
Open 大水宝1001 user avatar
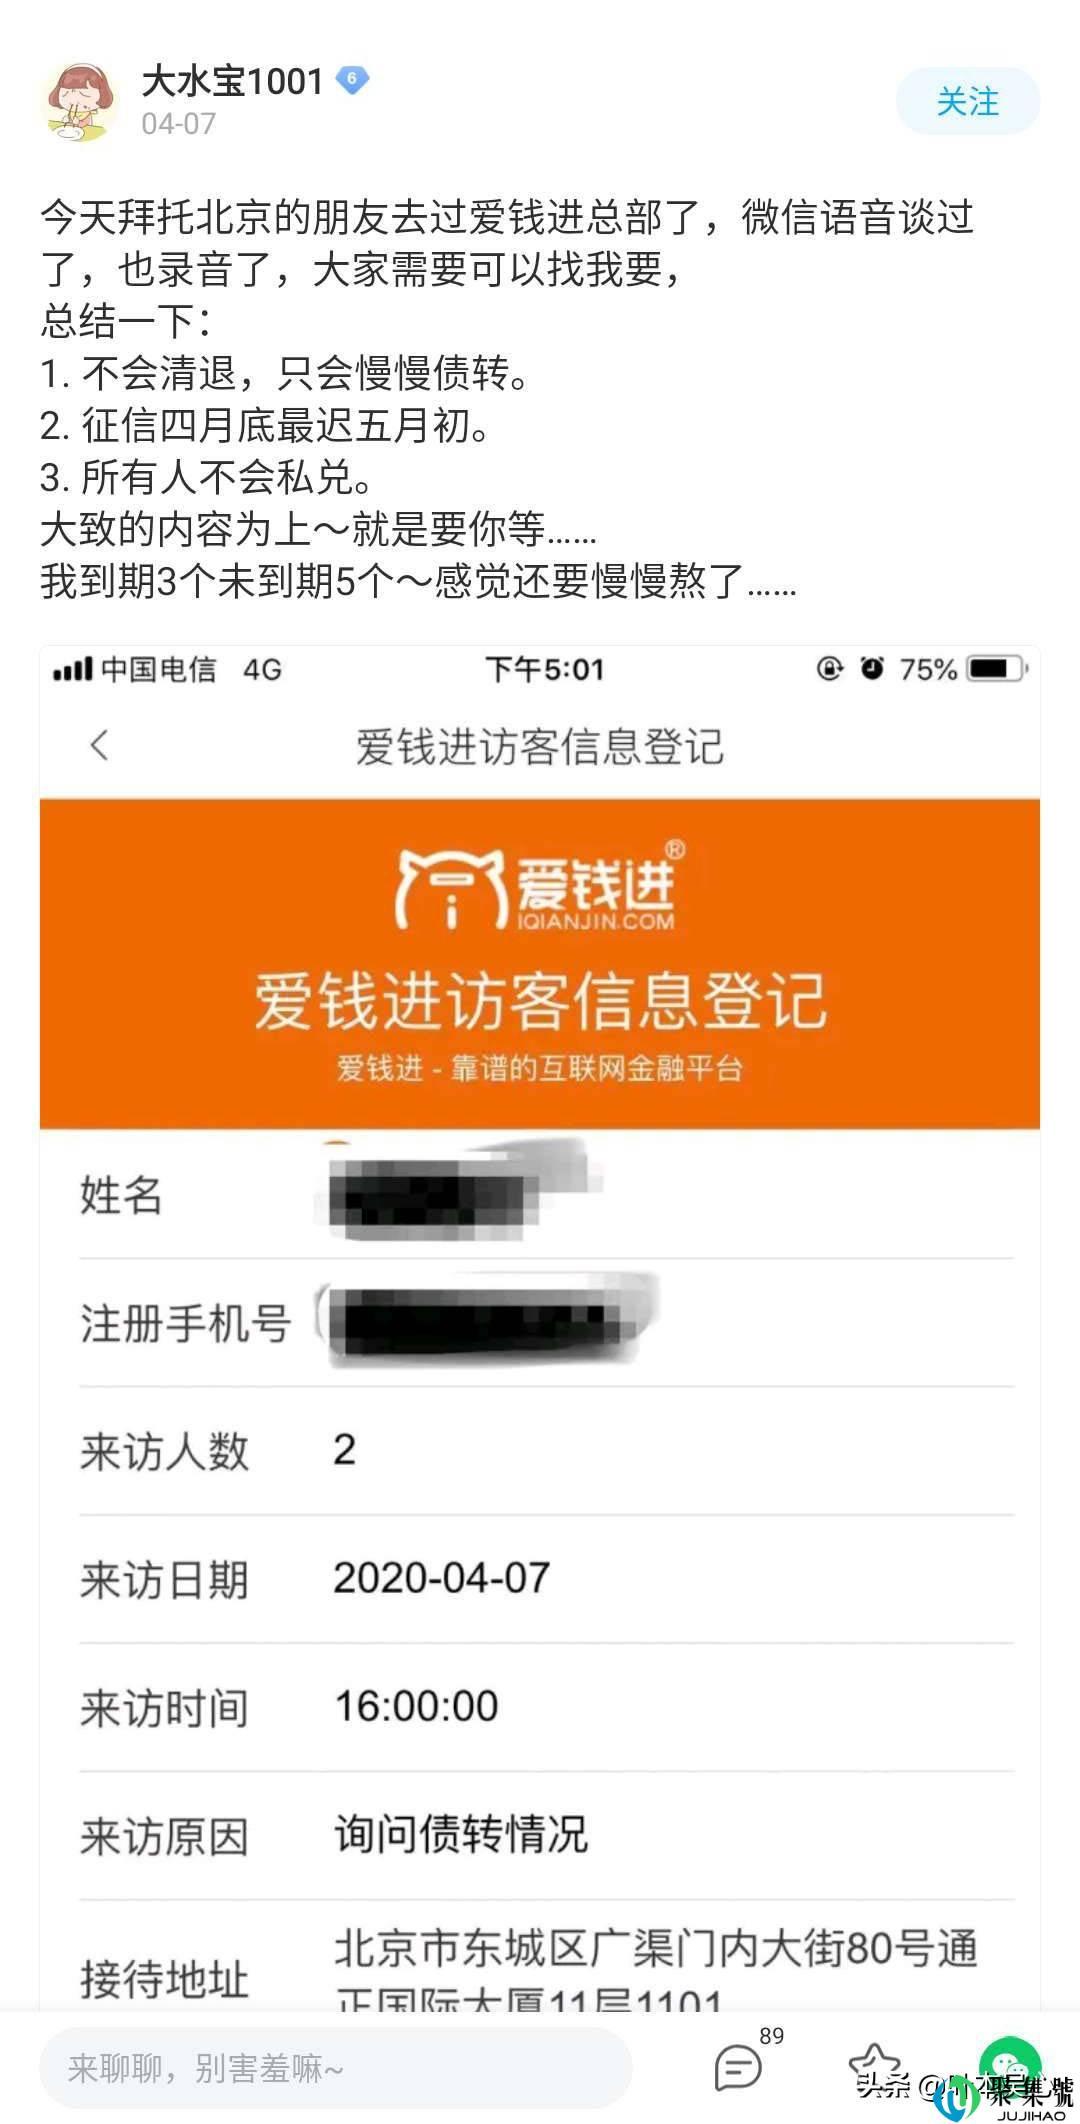coord(78,100)
